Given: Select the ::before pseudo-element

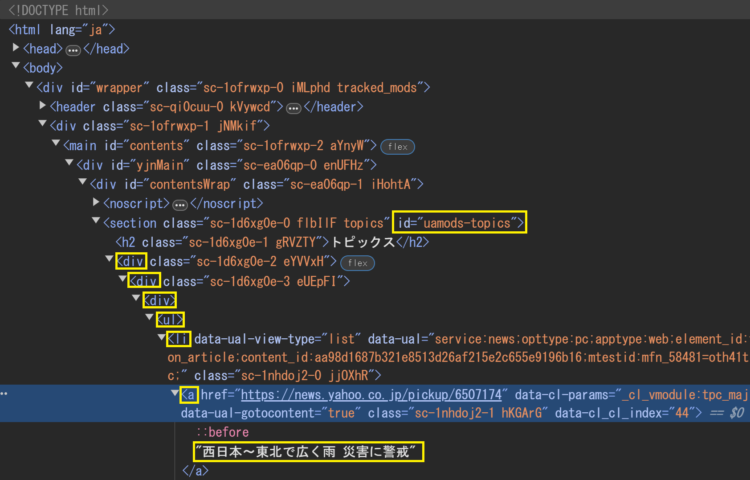Looking at the screenshot, I should click(x=222, y=432).
